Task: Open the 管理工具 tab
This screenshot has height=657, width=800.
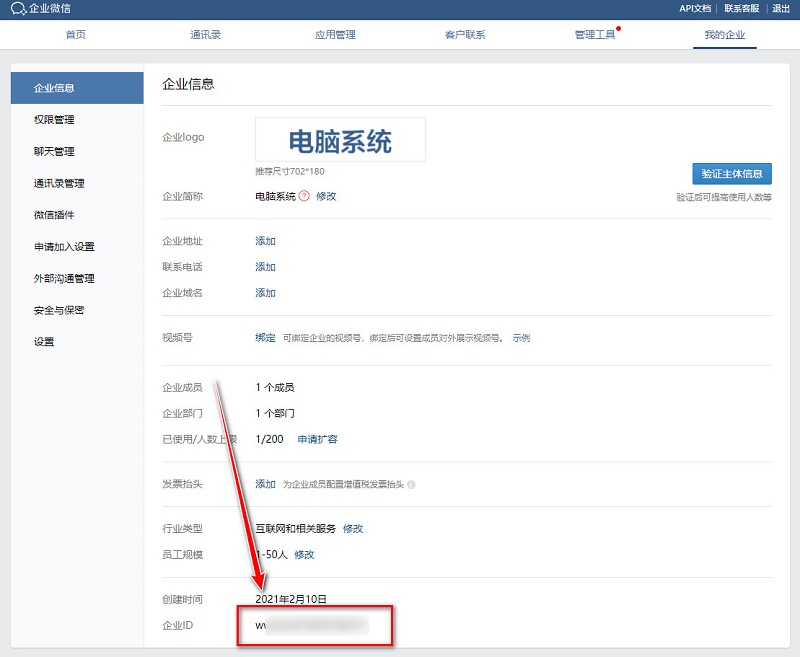Action: [595, 35]
